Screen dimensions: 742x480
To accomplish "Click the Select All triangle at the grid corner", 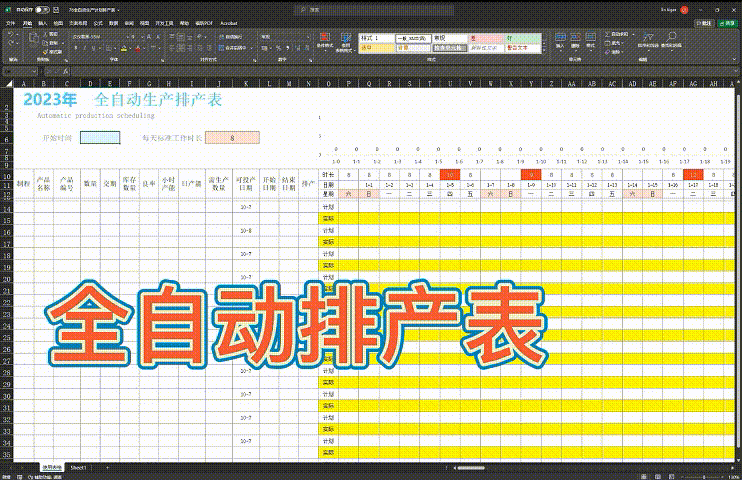I will pos(9,83).
